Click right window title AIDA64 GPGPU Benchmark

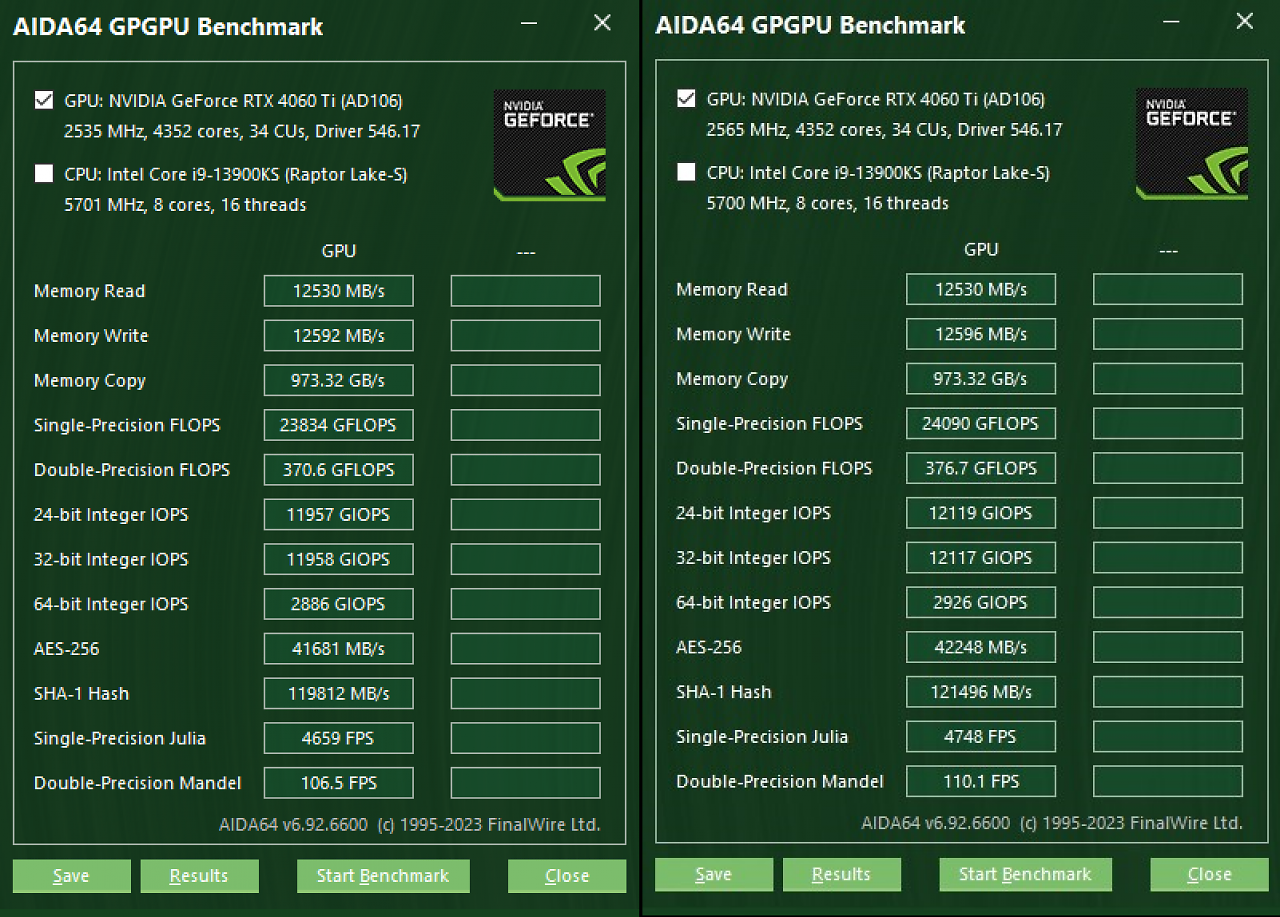[810, 25]
